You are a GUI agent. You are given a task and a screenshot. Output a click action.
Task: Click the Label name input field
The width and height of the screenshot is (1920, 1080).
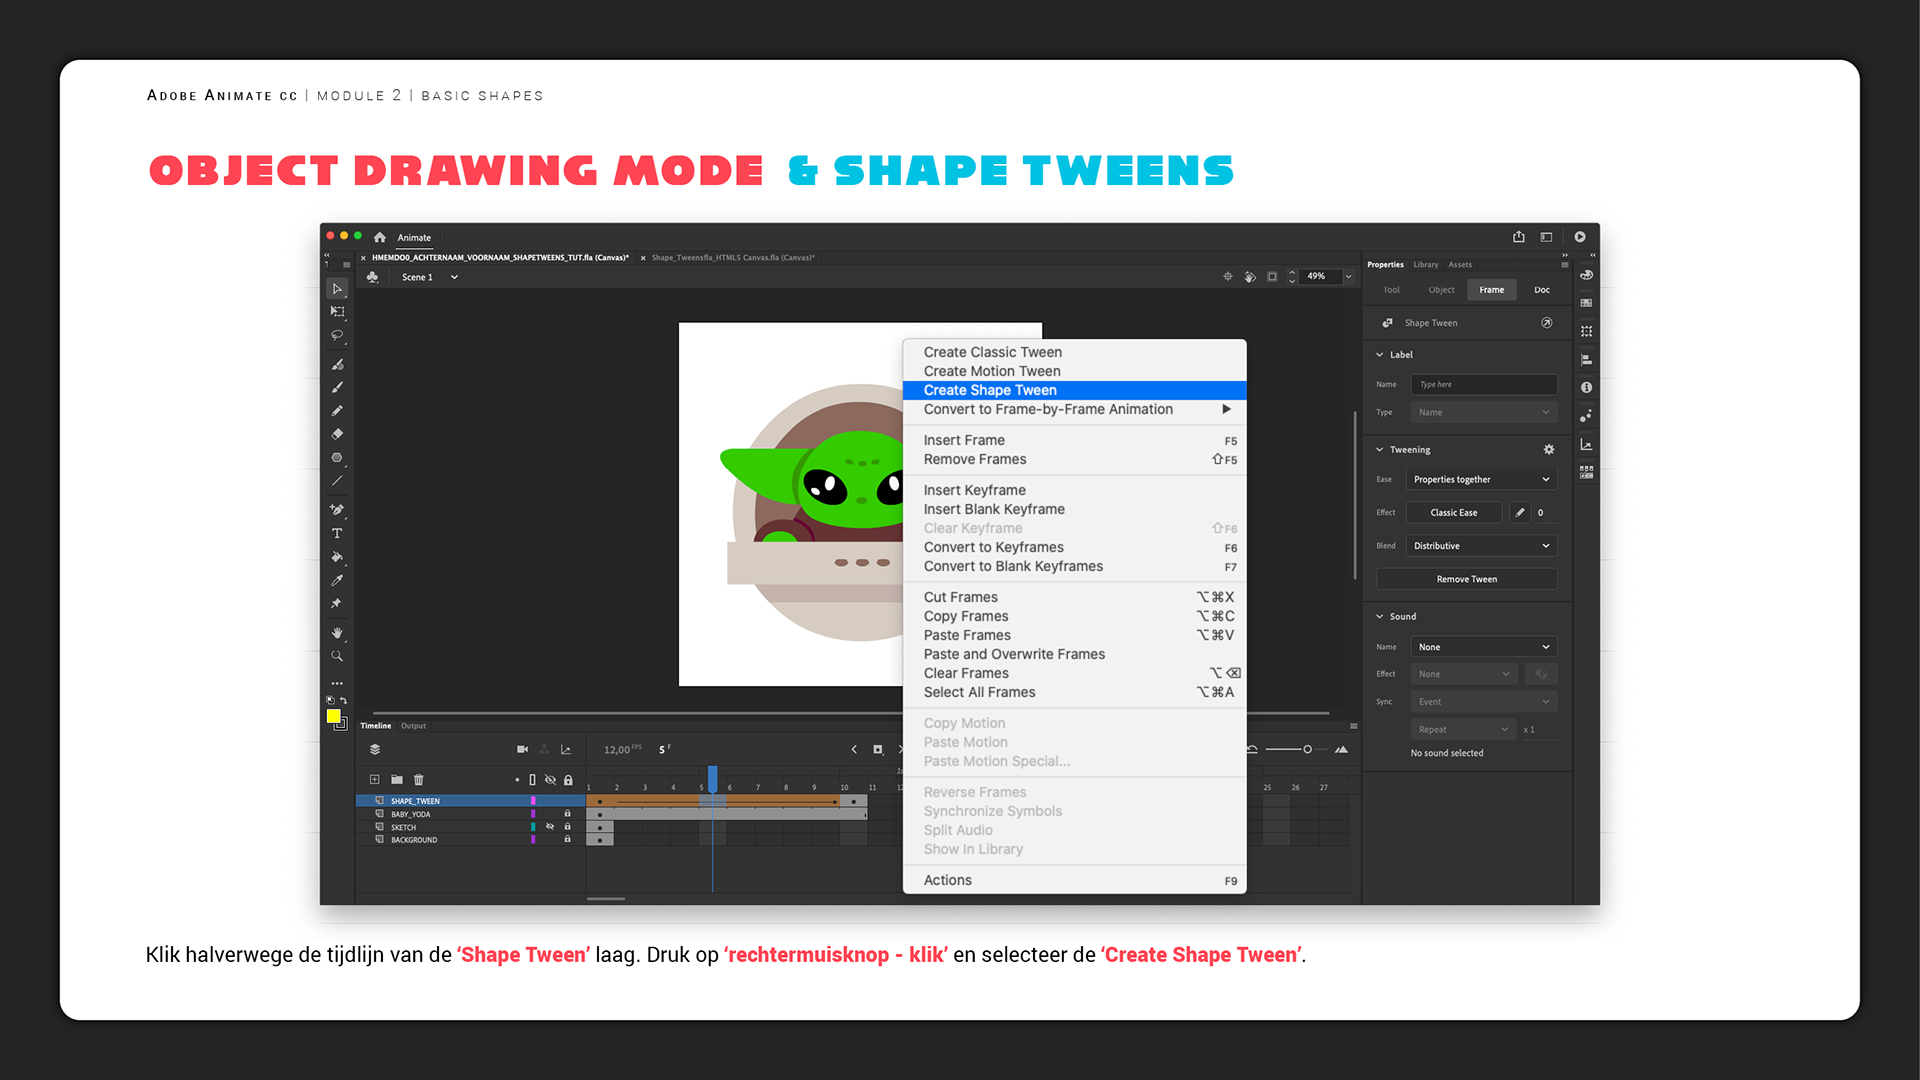point(1483,384)
